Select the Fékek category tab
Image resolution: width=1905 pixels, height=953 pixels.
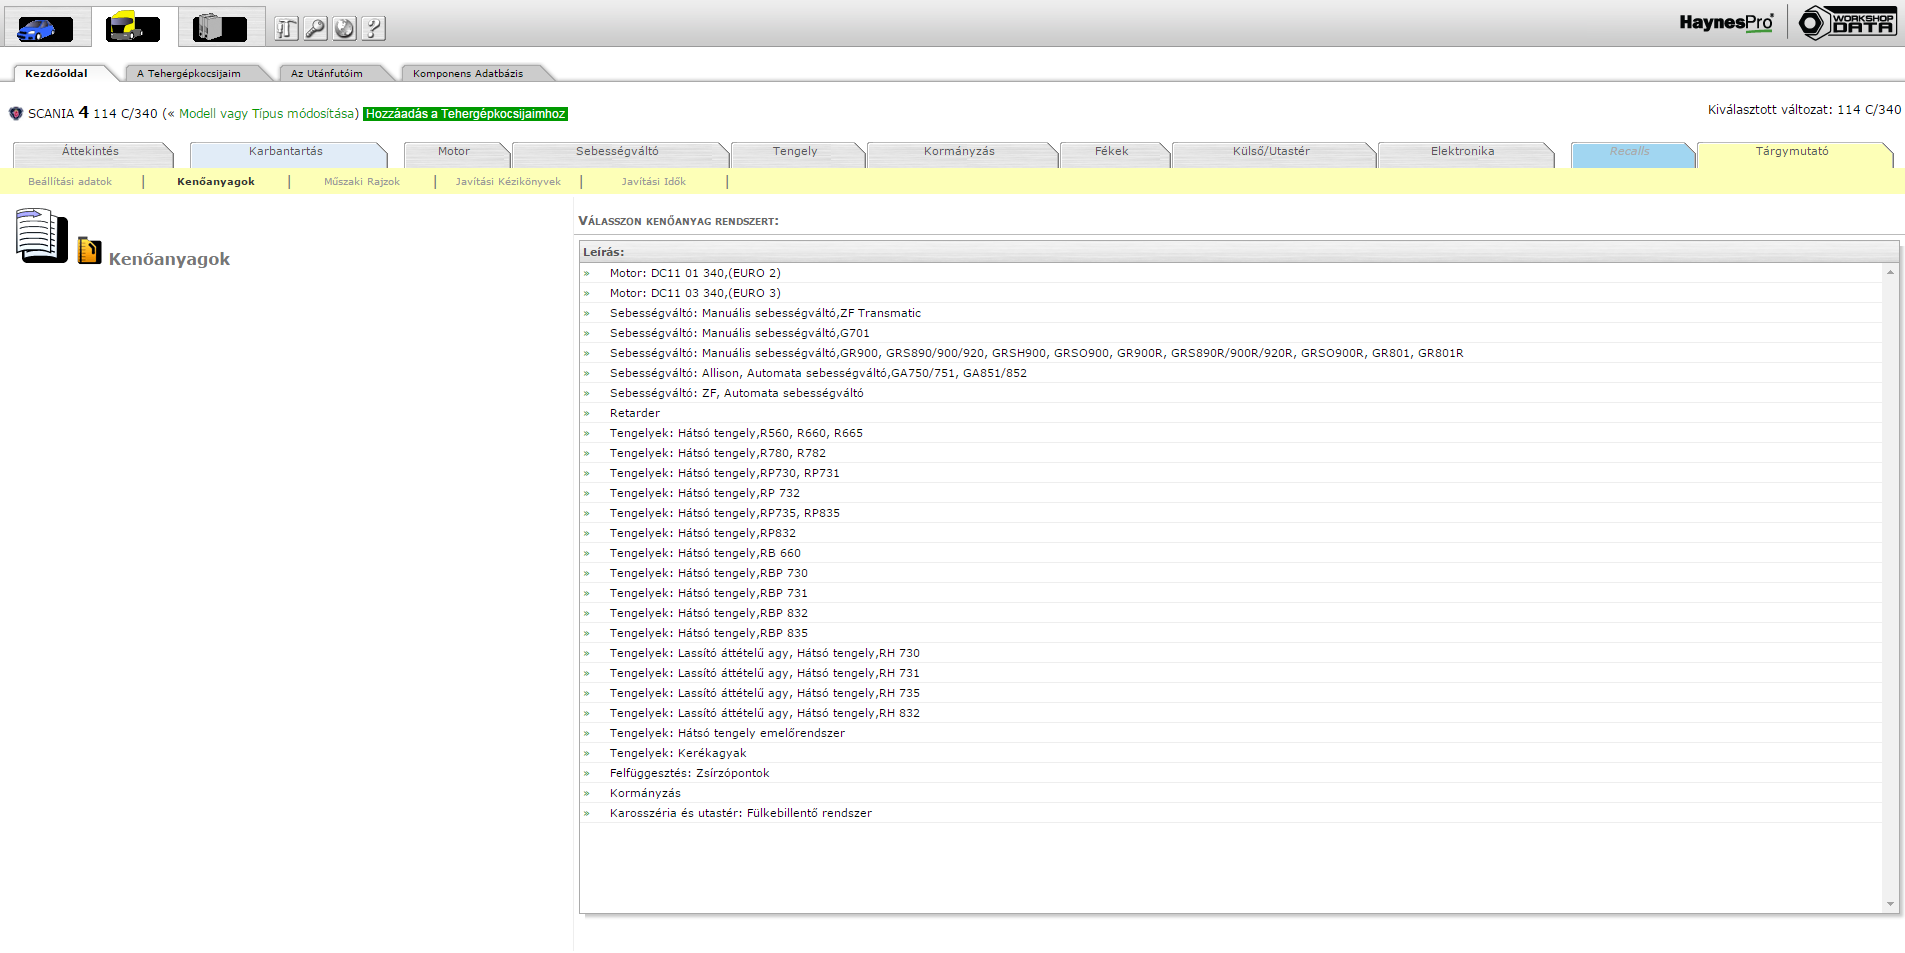1111,152
